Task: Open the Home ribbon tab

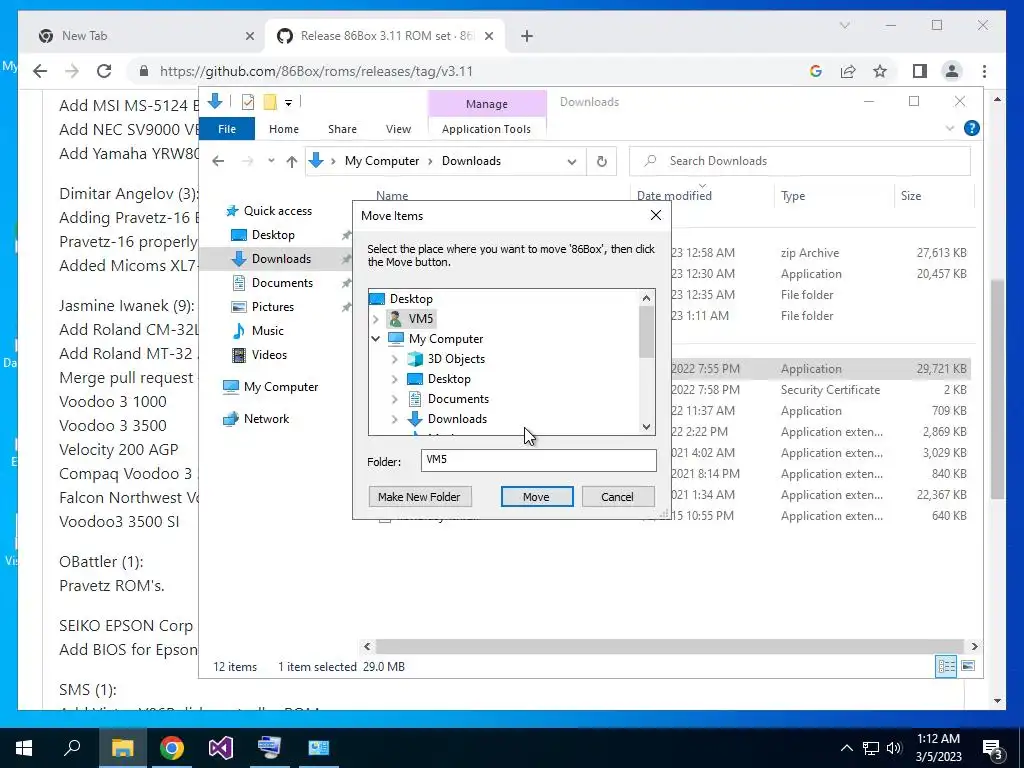Action: pos(283,129)
